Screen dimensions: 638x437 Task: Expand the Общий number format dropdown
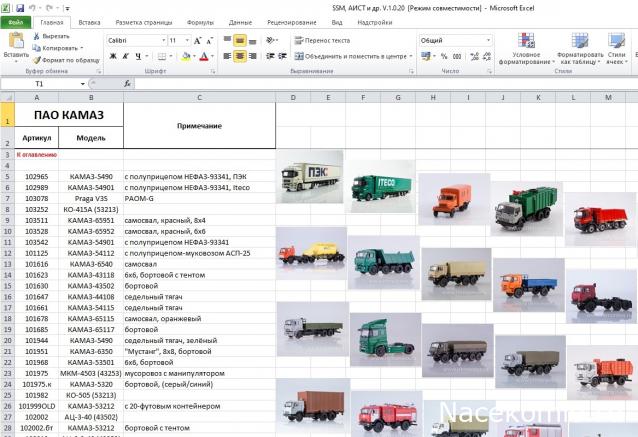(x=488, y=40)
